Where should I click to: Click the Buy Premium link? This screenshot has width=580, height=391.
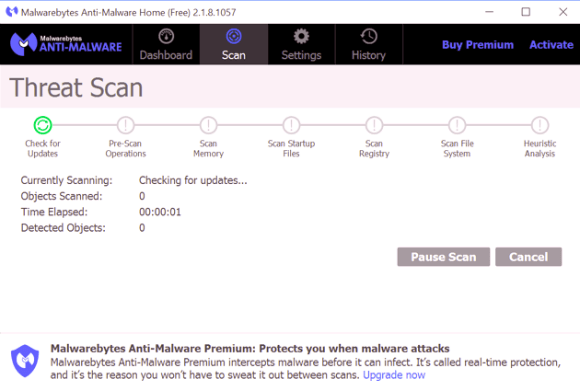pos(478,45)
